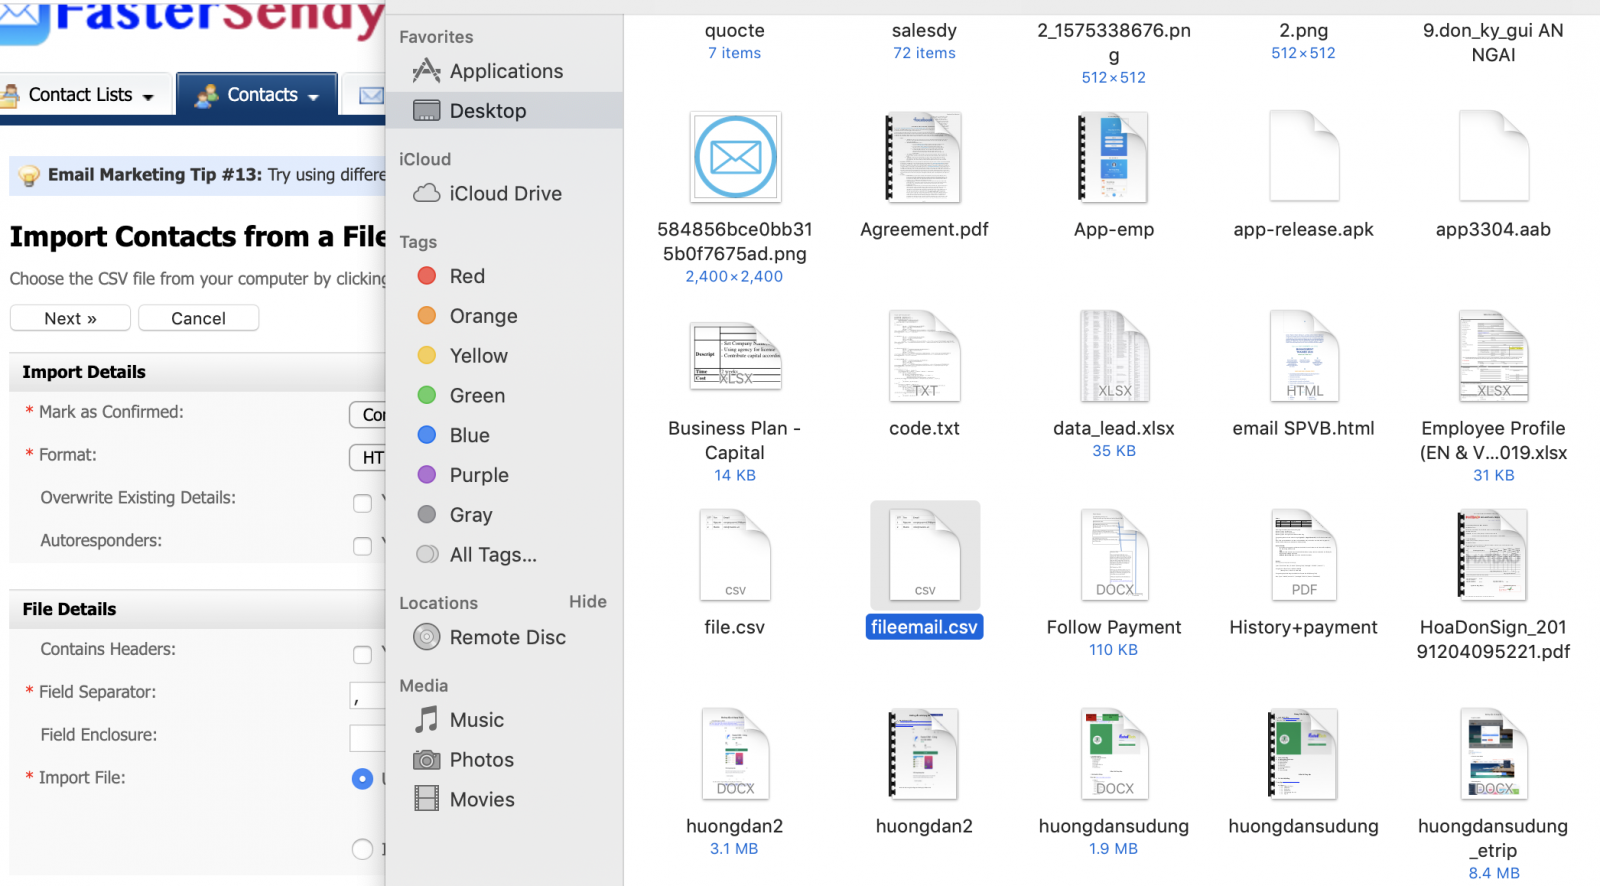Select the first Import File radio button
The height and width of the screenshot is (886, 1600).
362,779
